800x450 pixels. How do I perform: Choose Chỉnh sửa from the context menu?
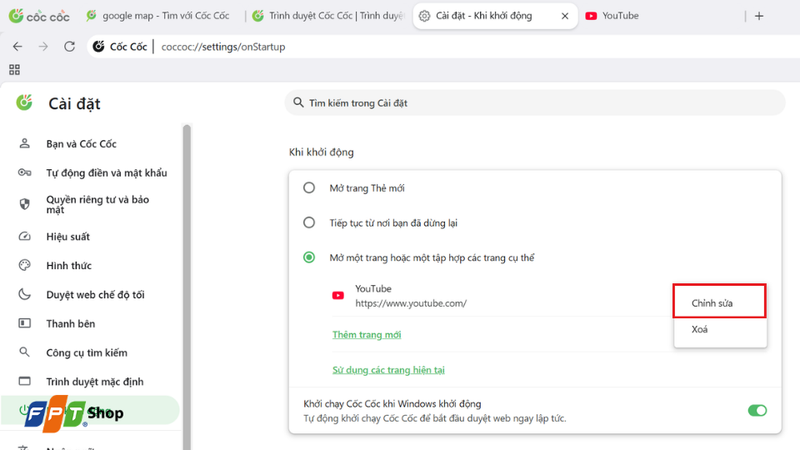719,303
